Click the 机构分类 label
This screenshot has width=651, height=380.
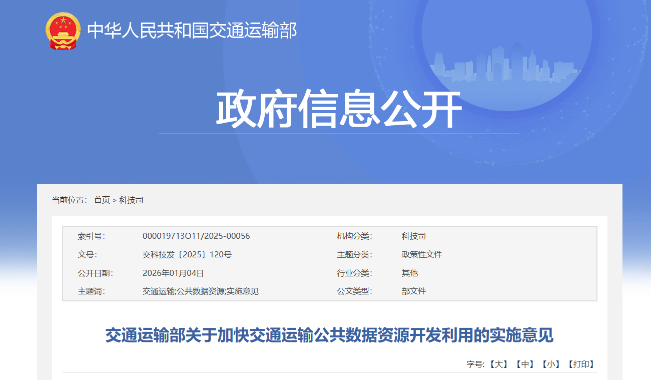pyautogui.click(x=354, y=236)
